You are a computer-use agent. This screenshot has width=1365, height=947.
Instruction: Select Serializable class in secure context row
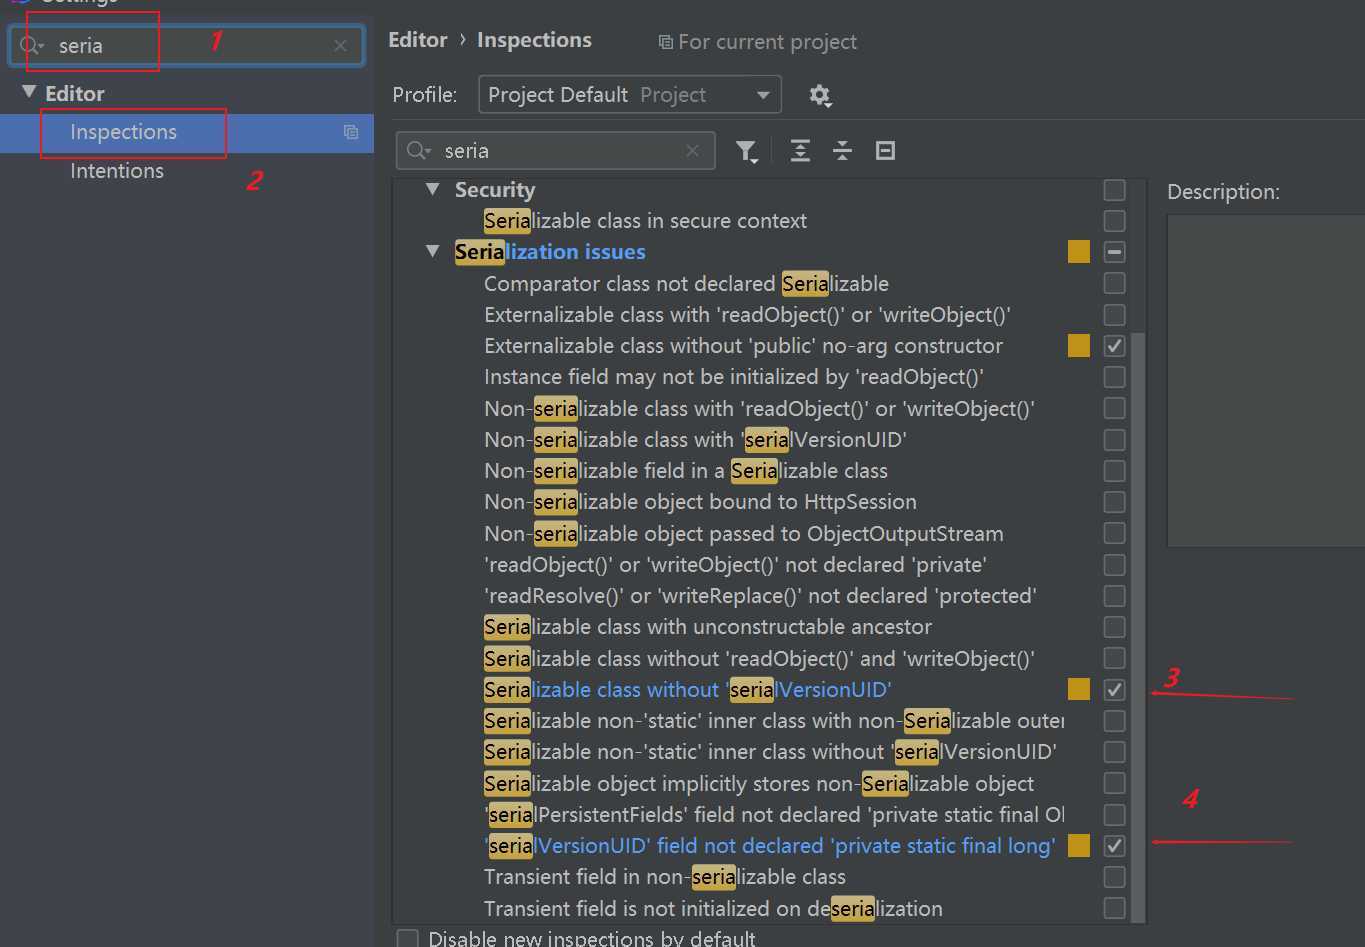(x=645, y=221)
